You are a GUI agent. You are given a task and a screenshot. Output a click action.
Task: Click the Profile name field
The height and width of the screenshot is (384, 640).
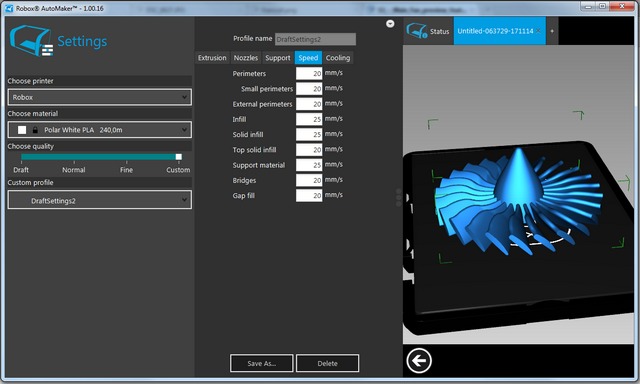pos(315,39)
